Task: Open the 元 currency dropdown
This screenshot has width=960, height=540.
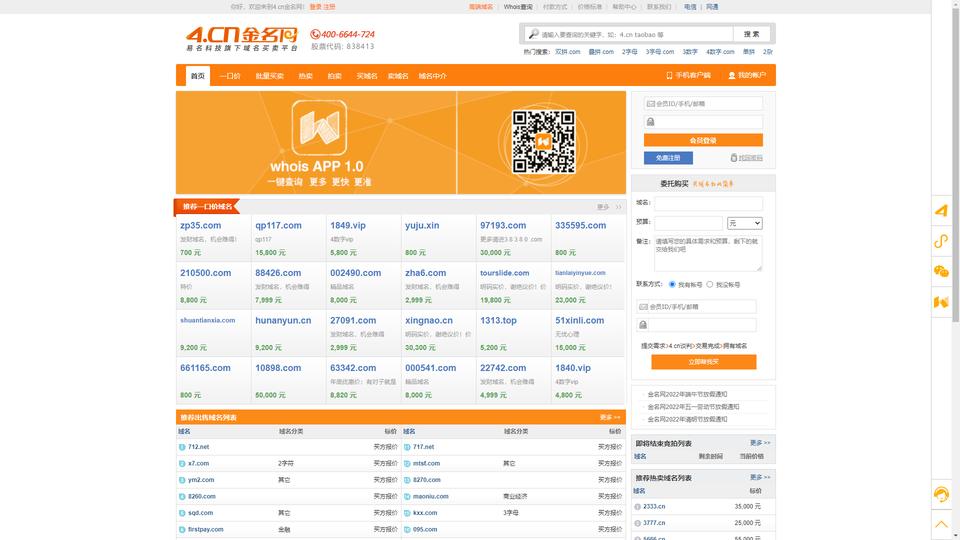Action: coord(744,223)
